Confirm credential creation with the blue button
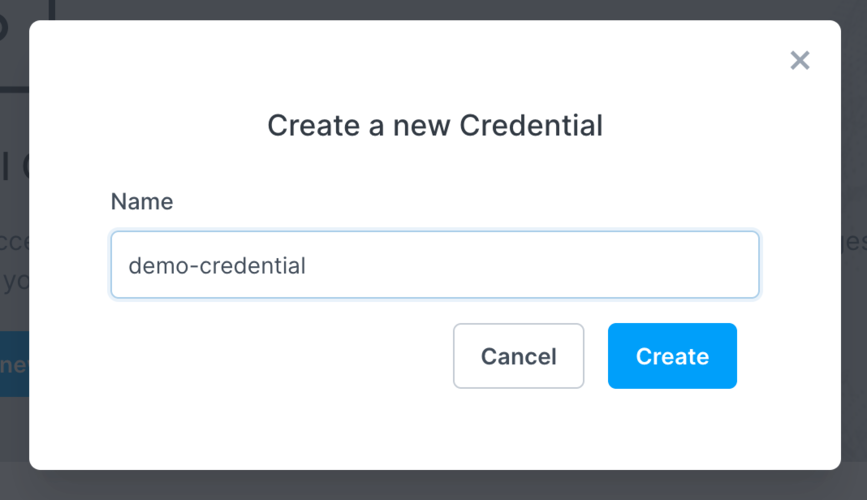867x500 pixels. (672, 356)
